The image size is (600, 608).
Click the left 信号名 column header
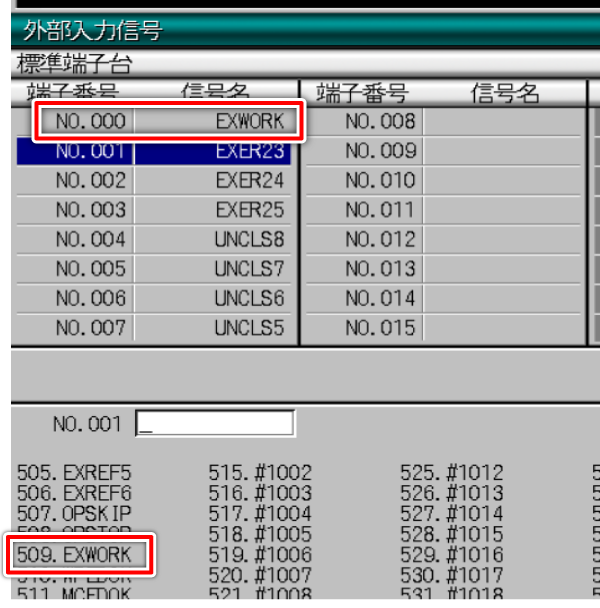point(215,93)
